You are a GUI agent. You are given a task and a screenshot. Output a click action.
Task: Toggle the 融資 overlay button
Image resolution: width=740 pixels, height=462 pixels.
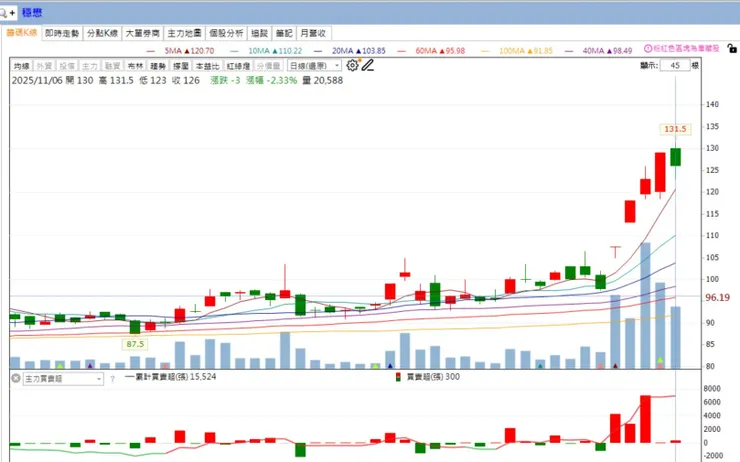112,66
